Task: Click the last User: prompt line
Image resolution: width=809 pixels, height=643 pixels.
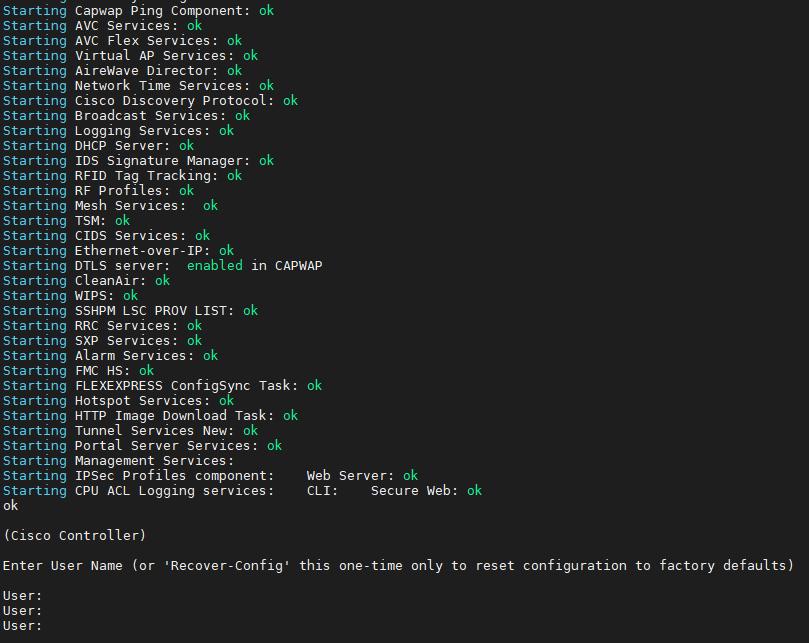Action: pos(22,626)
